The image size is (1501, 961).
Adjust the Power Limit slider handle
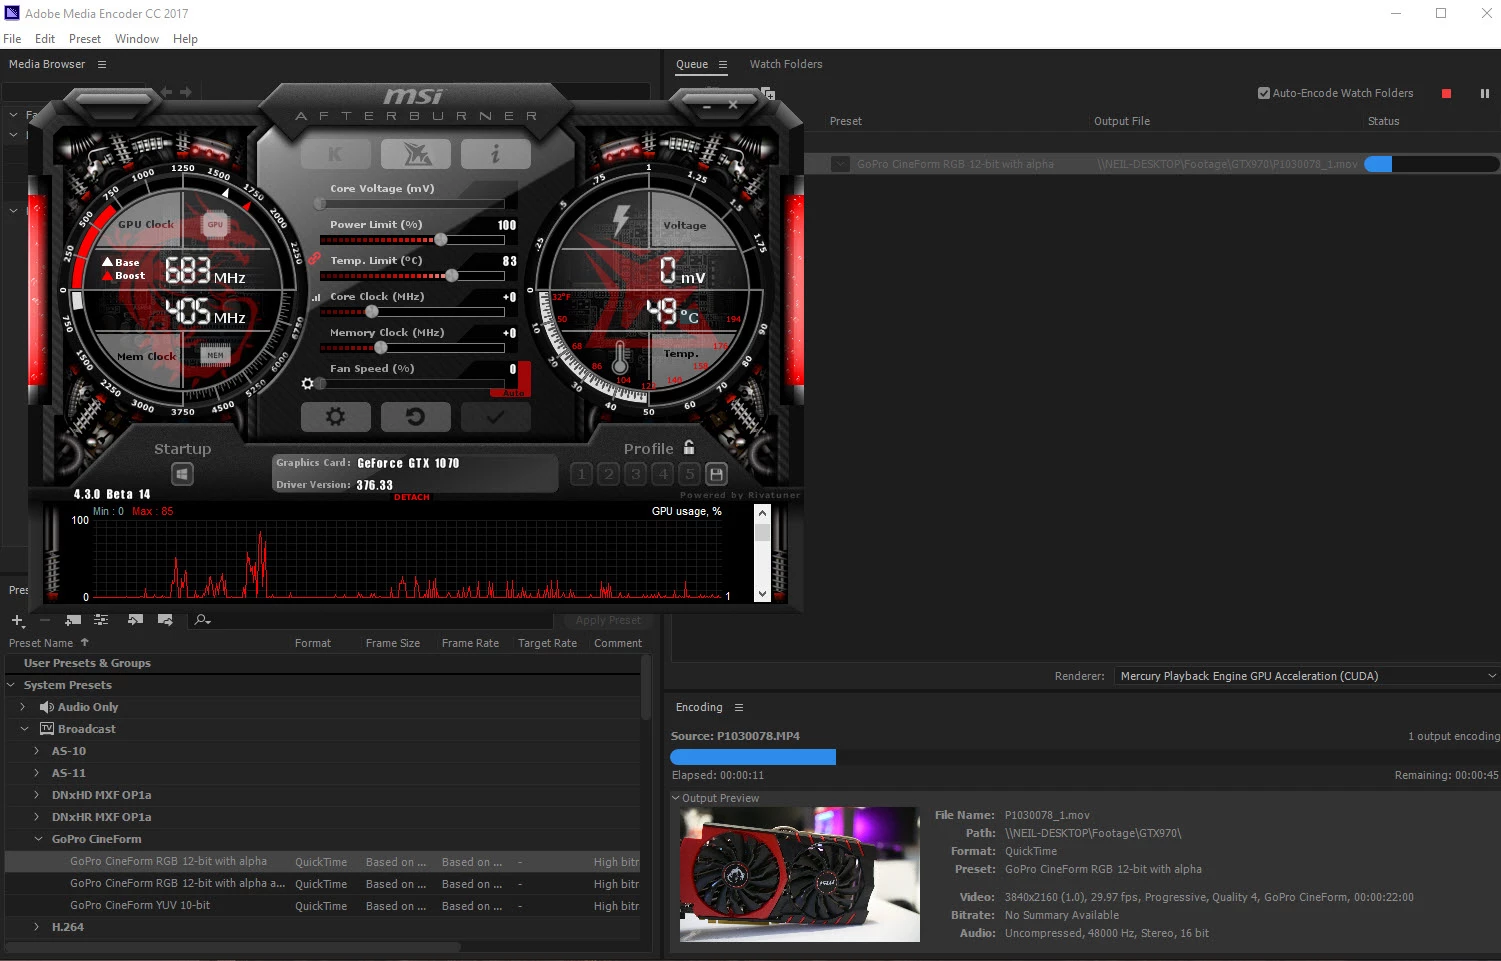(441, 240)
